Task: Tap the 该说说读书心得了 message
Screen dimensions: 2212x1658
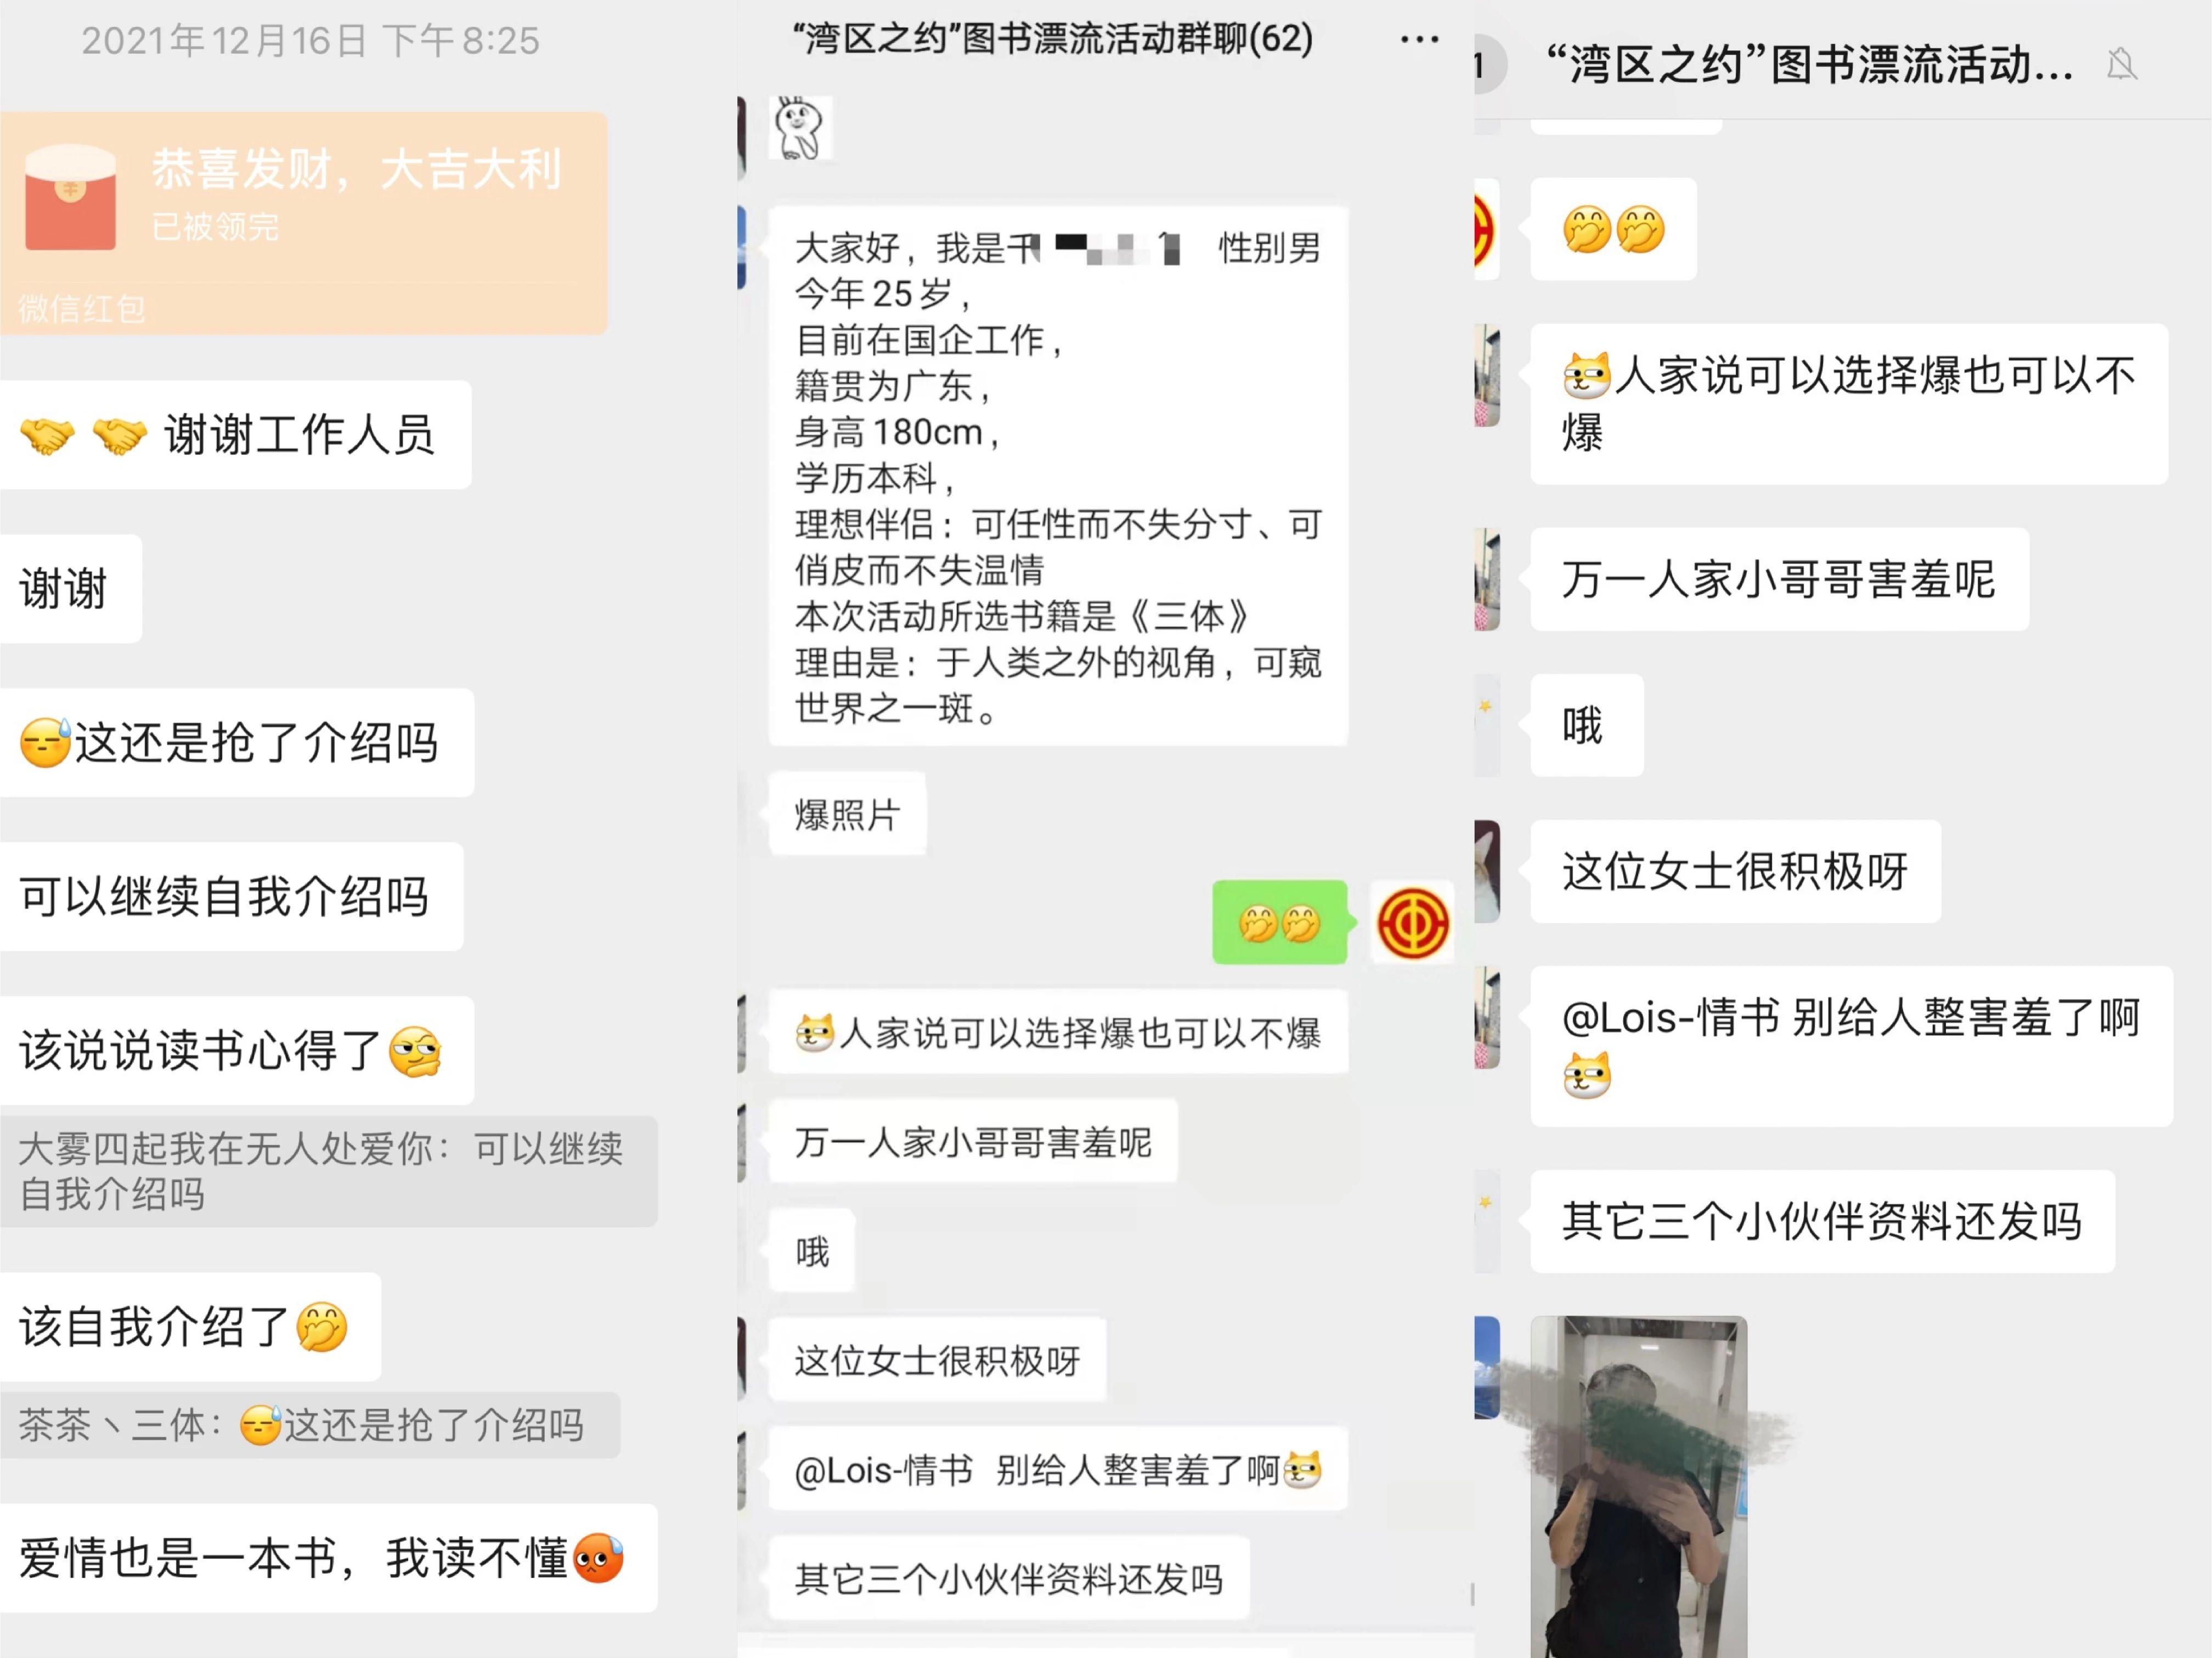Action: tap(237, 1051)
